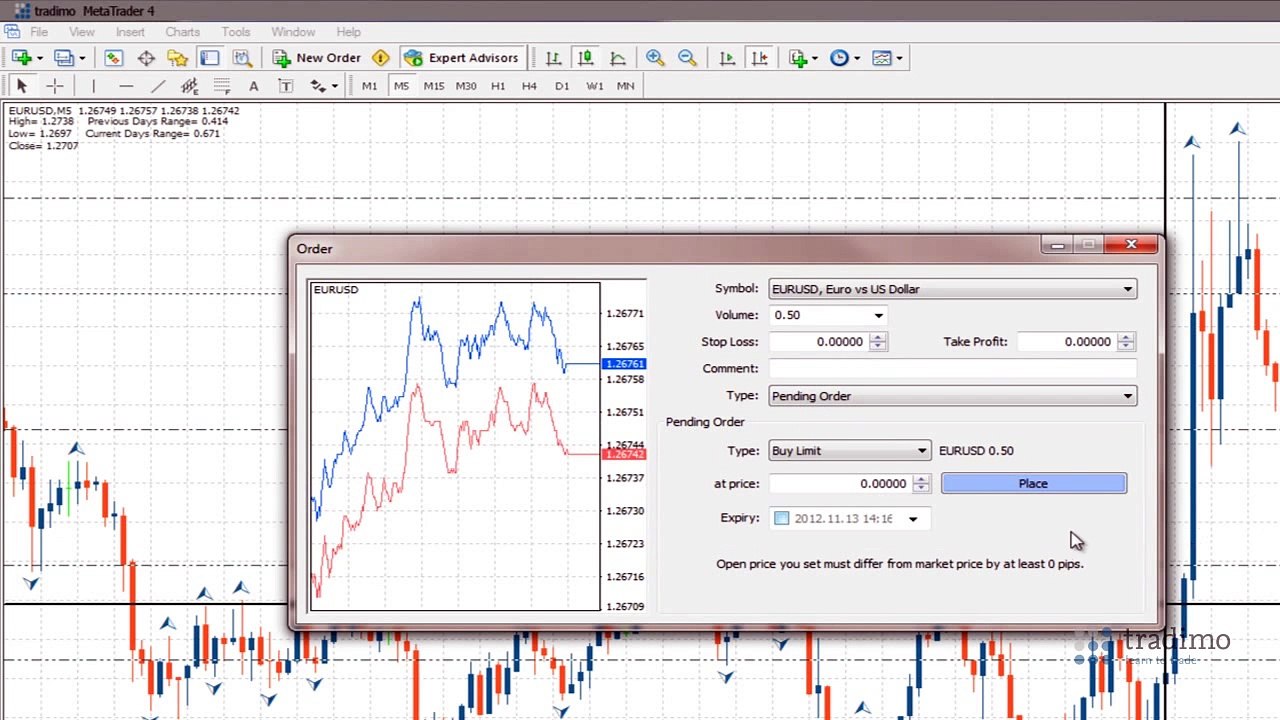Switch to D1 timeframe
The height and width of the screenshot is (720, 1280).
[x=562, y=86]
